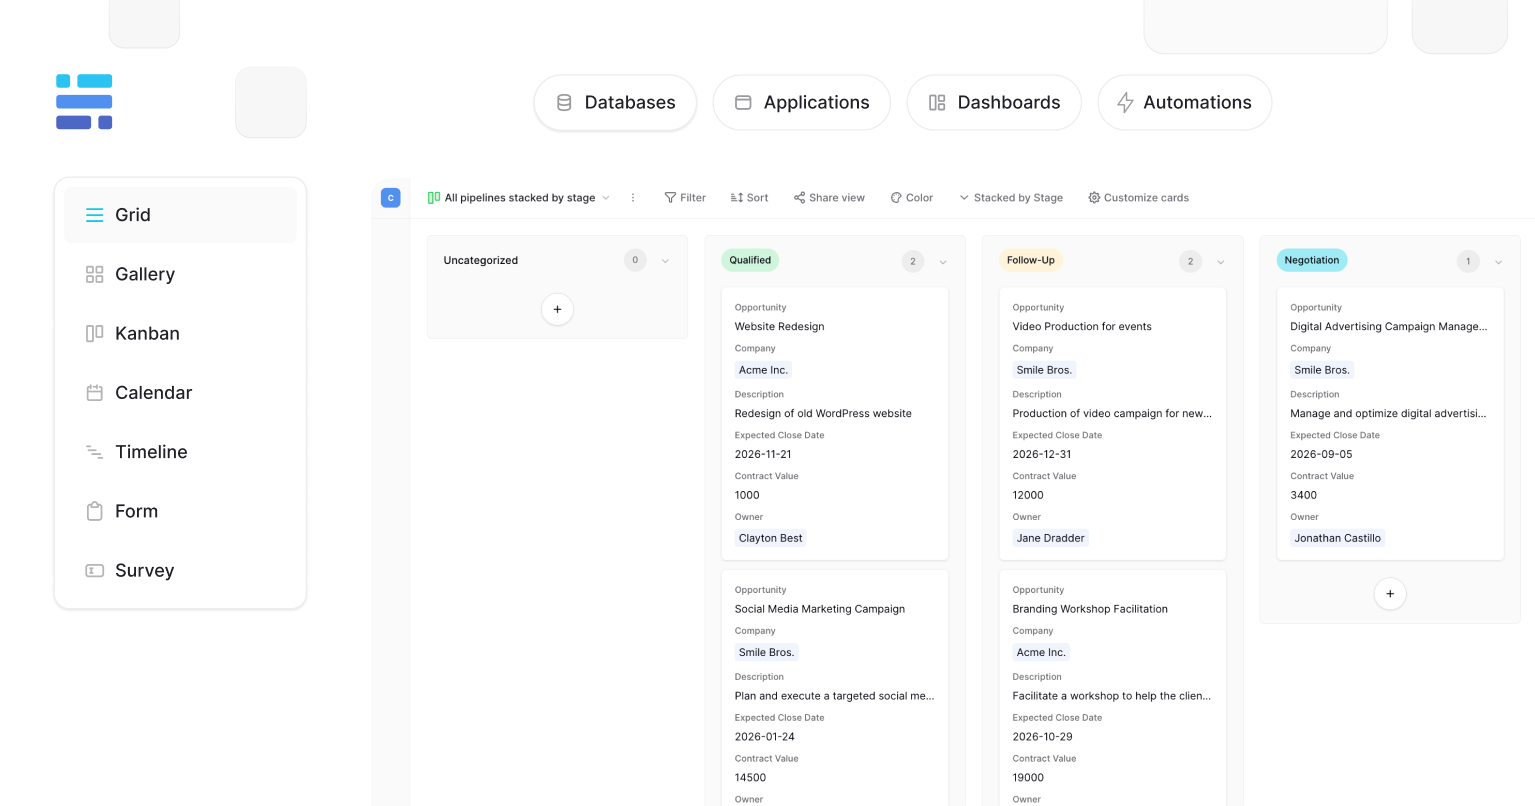Select the Timeline view option
The image size is (1535, 806).
pyautogui.click(x=180, y=452)
